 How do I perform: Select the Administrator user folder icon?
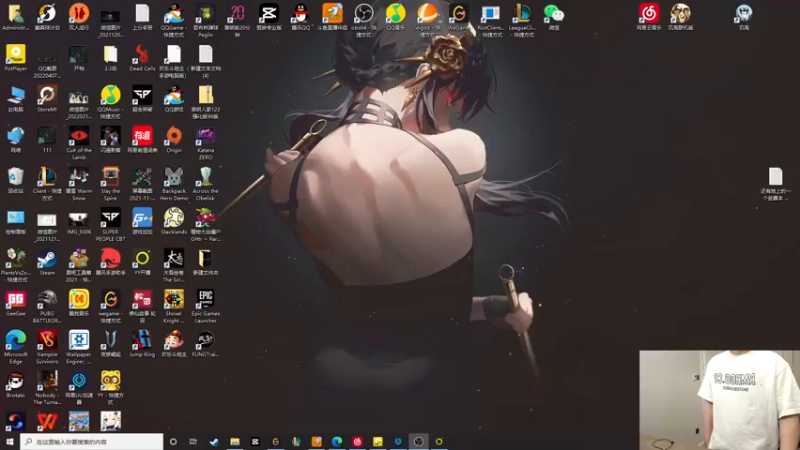click(x=16, y=14)
